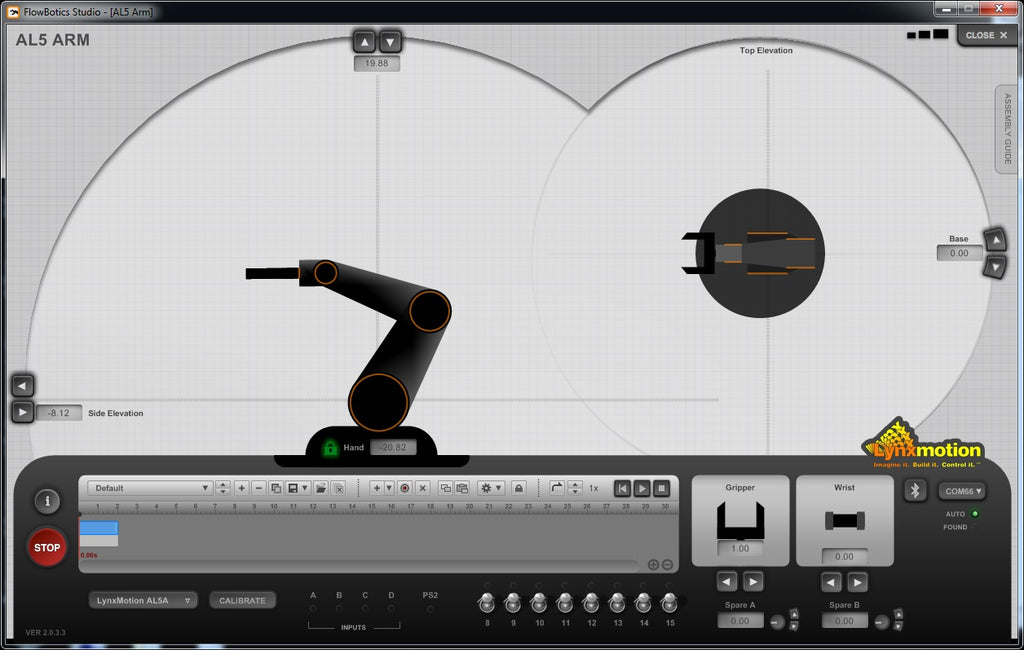
Task: Click the info button above STOP
Action: pyautogui.click(x=47, y=501)
